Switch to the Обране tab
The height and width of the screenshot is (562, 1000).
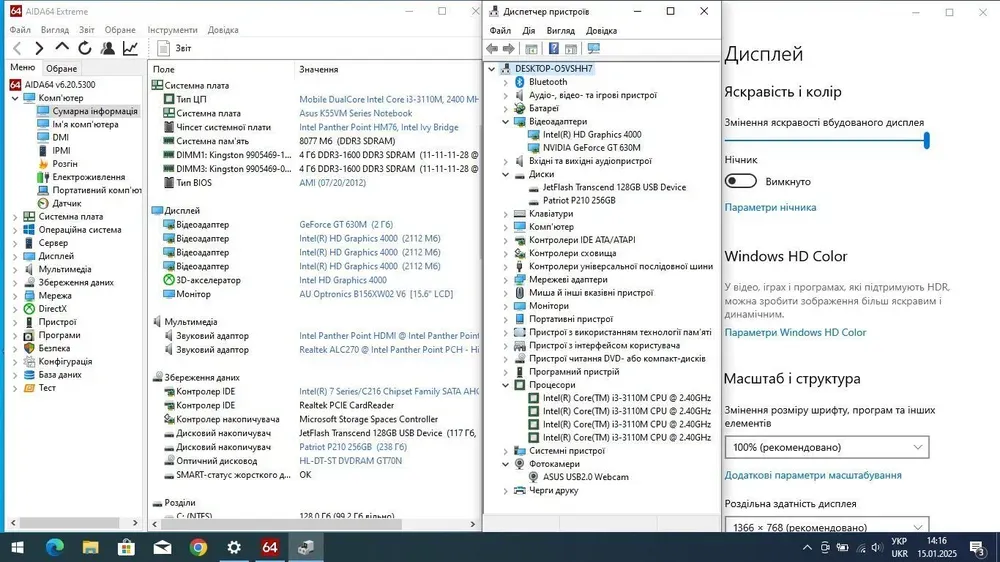click(61, 68)
